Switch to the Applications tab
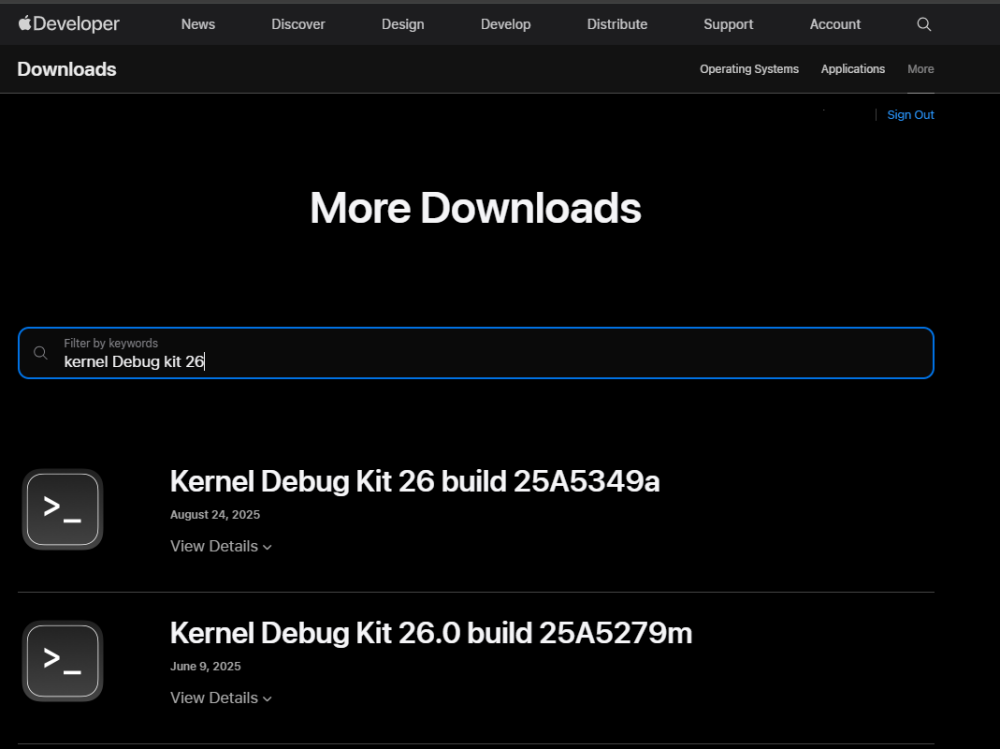The width and height of the screenshot is (1000, 749). pos(853,69)
